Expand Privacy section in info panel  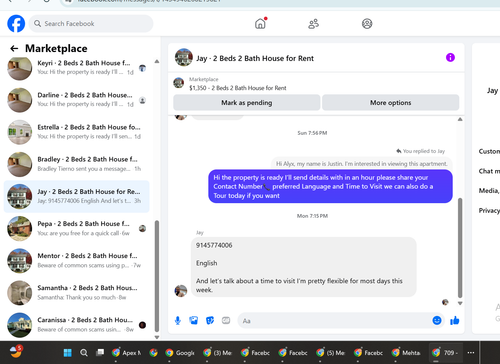[489, 210]
